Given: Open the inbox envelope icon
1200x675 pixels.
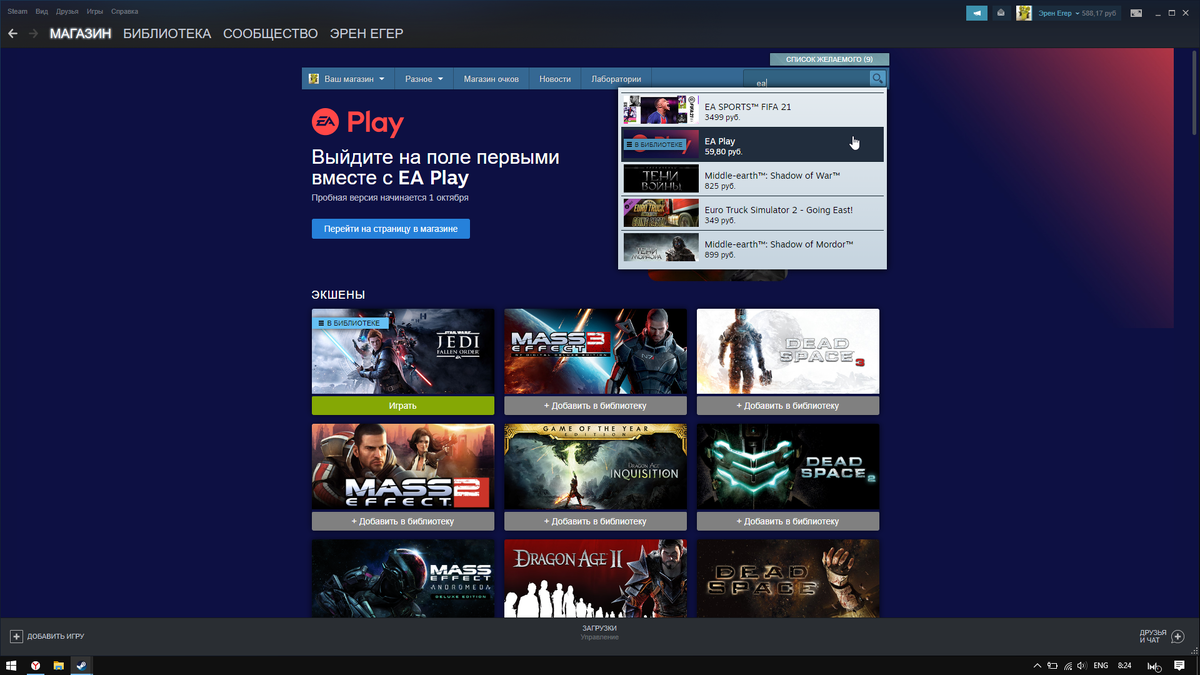Looking at the screenshot, I should click(1000, 13).
